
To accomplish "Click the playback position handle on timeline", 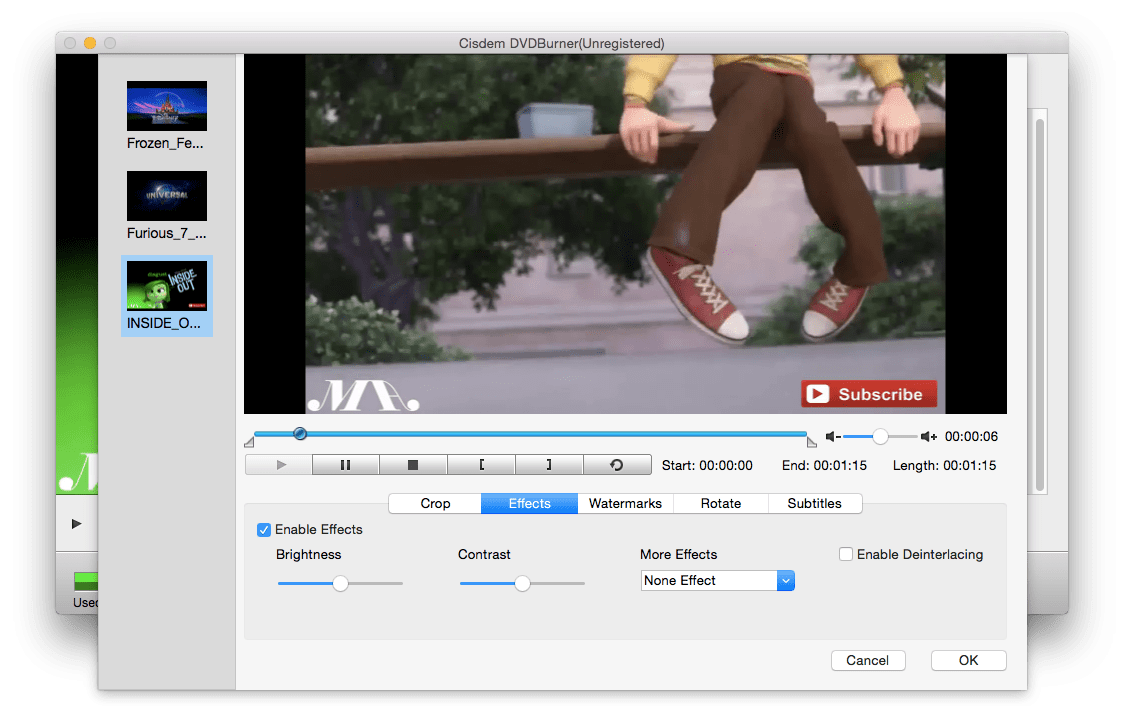I will (300, 434).
